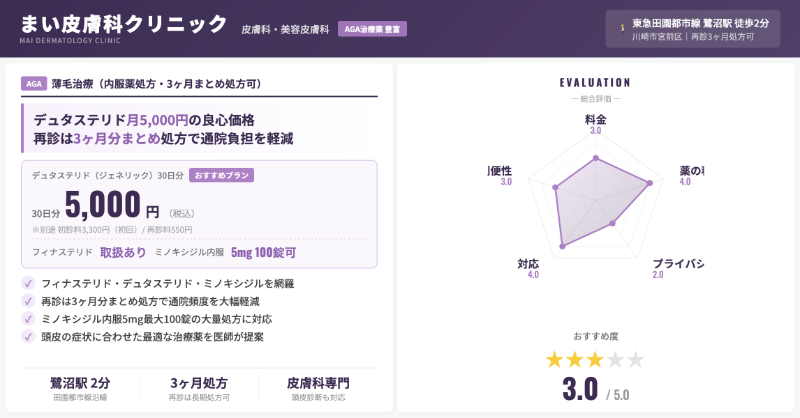The image size is (800, 418).
Task: Select the 鷺沼駅 2分 footer item
Action: coord(80,388)
